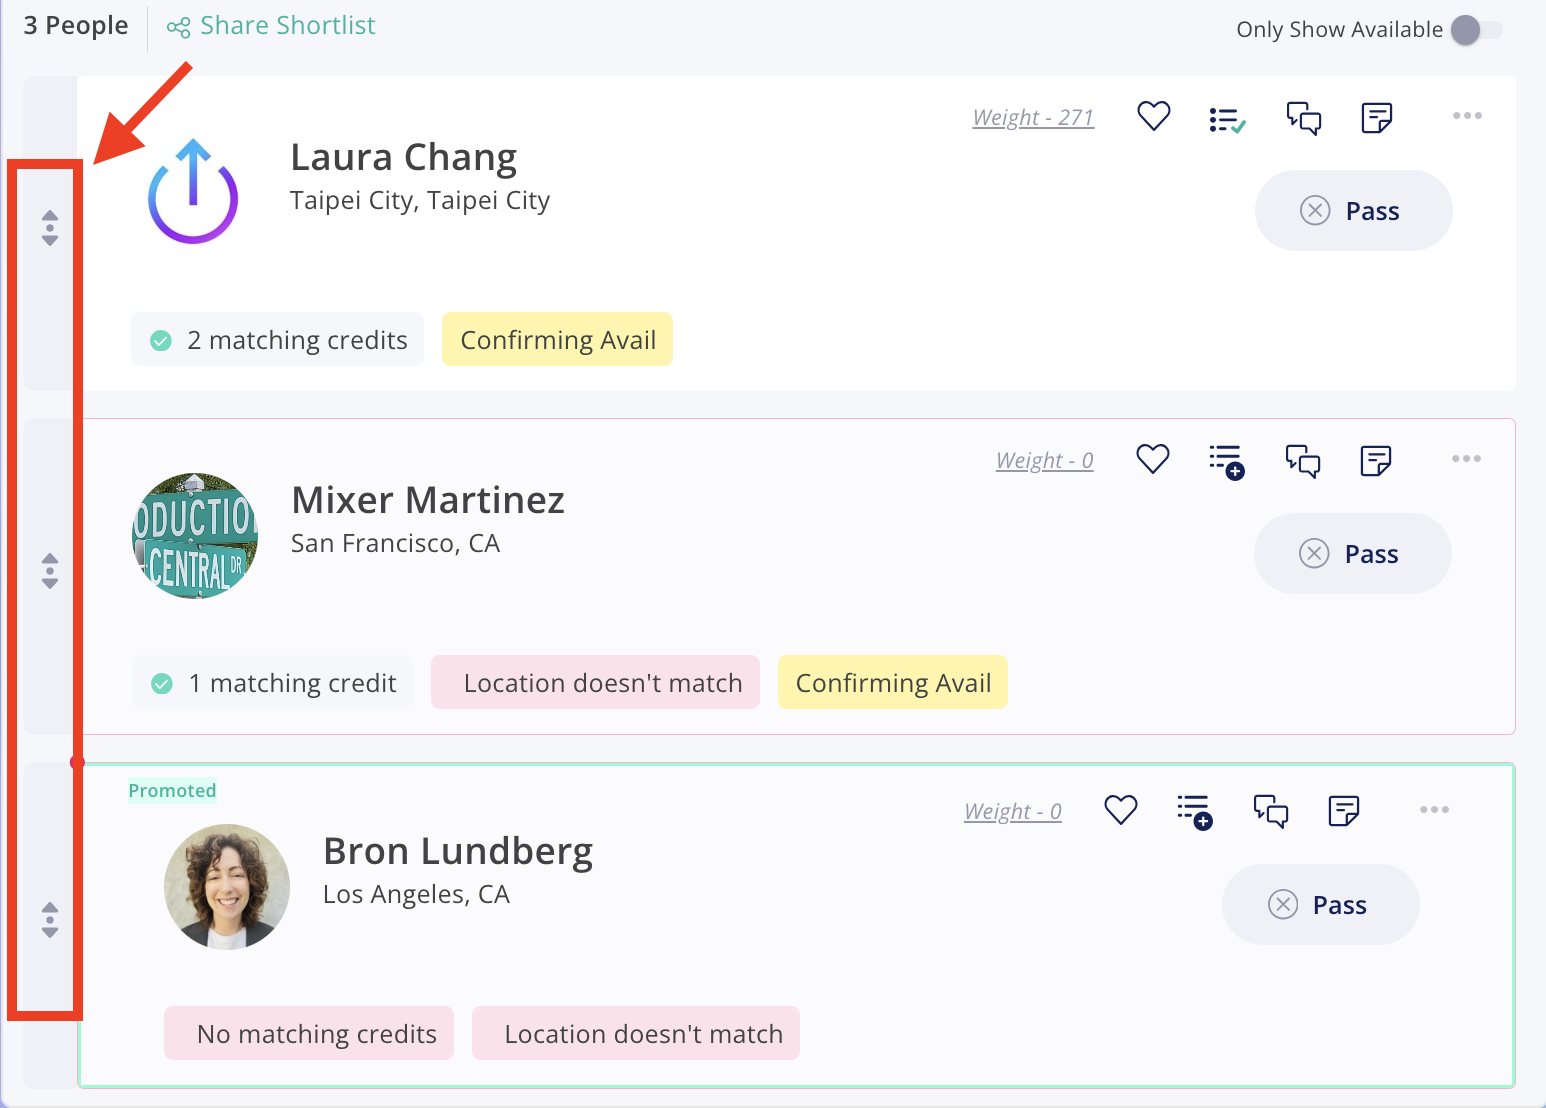Screen dimensions: 1546x1108
Task: Click the Share Shortlist link
Action: [271, 26]
